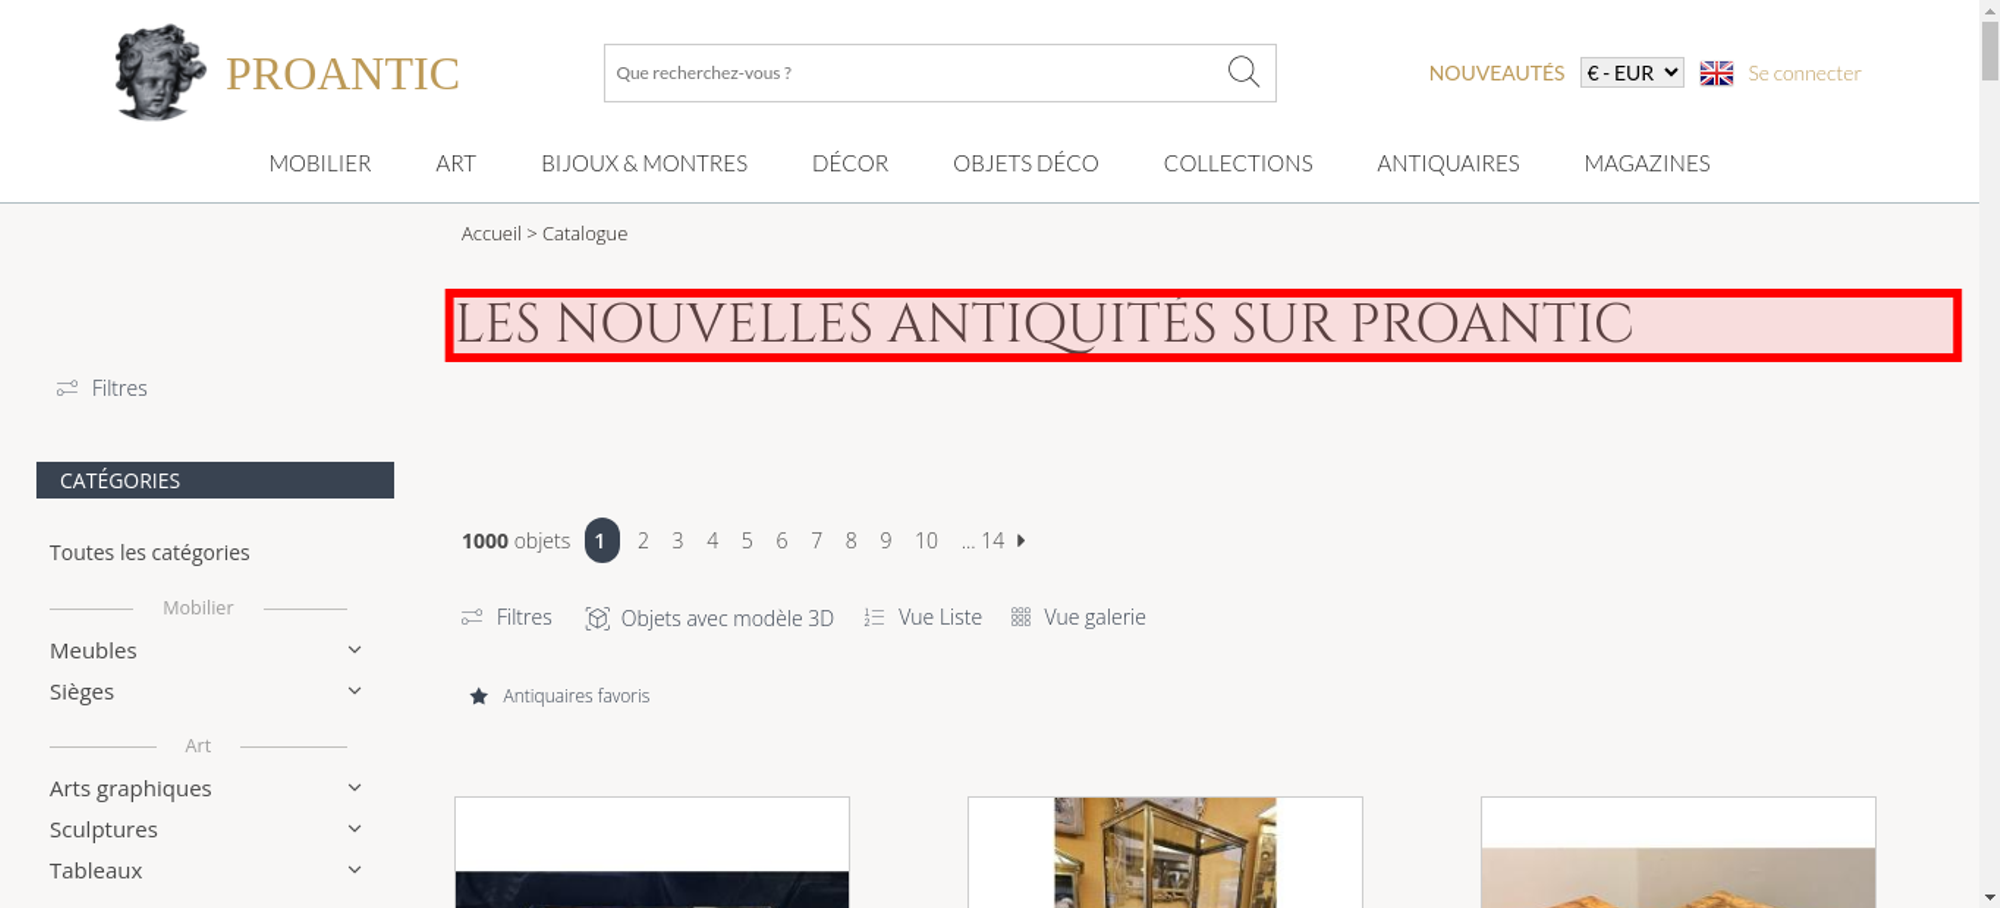Screen dimensions: 2000x908
Task: Expand the Meubles category
Action: coord(354,650)
